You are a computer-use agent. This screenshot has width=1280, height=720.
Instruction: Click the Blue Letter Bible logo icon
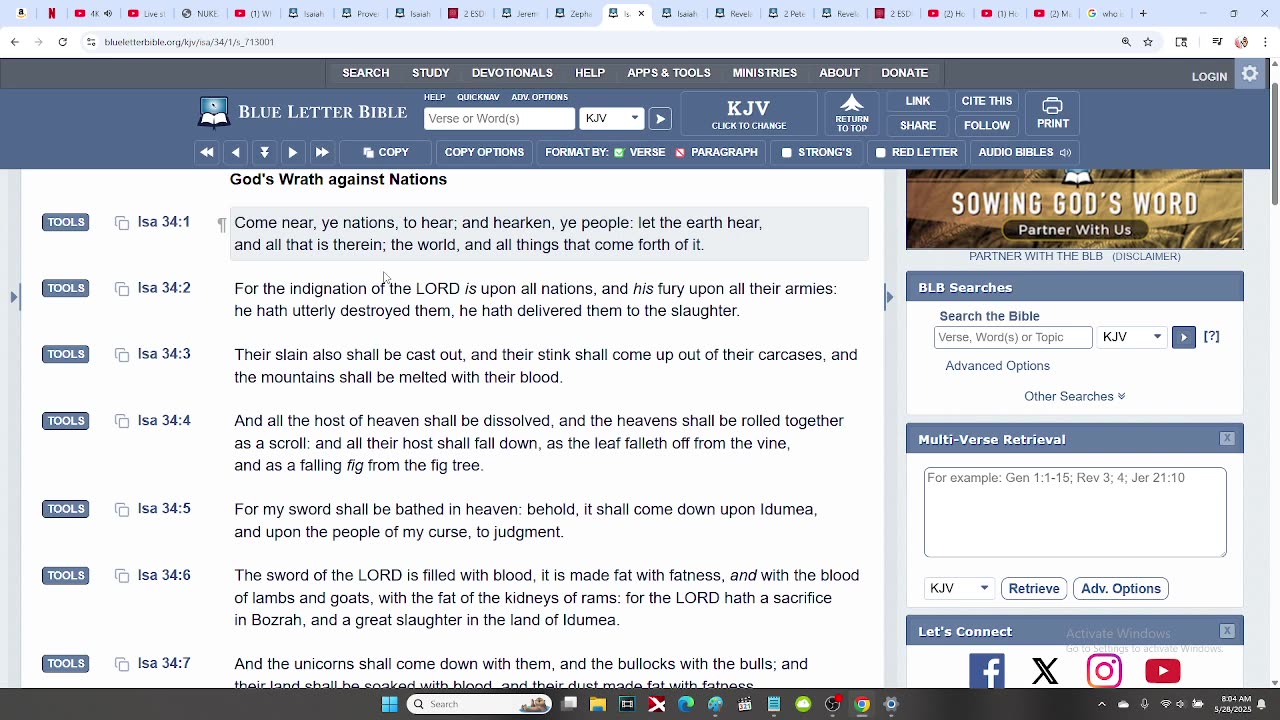click(x=214, y=112)
